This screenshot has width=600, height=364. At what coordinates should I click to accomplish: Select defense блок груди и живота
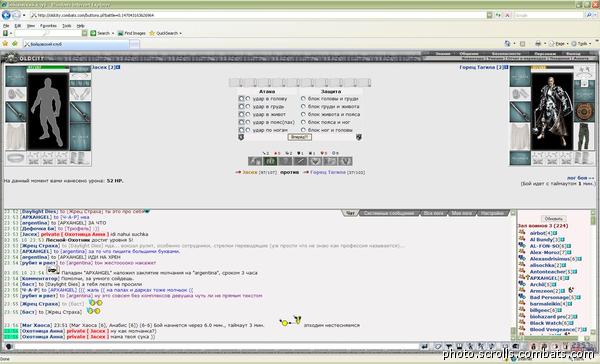click(303, 106)
